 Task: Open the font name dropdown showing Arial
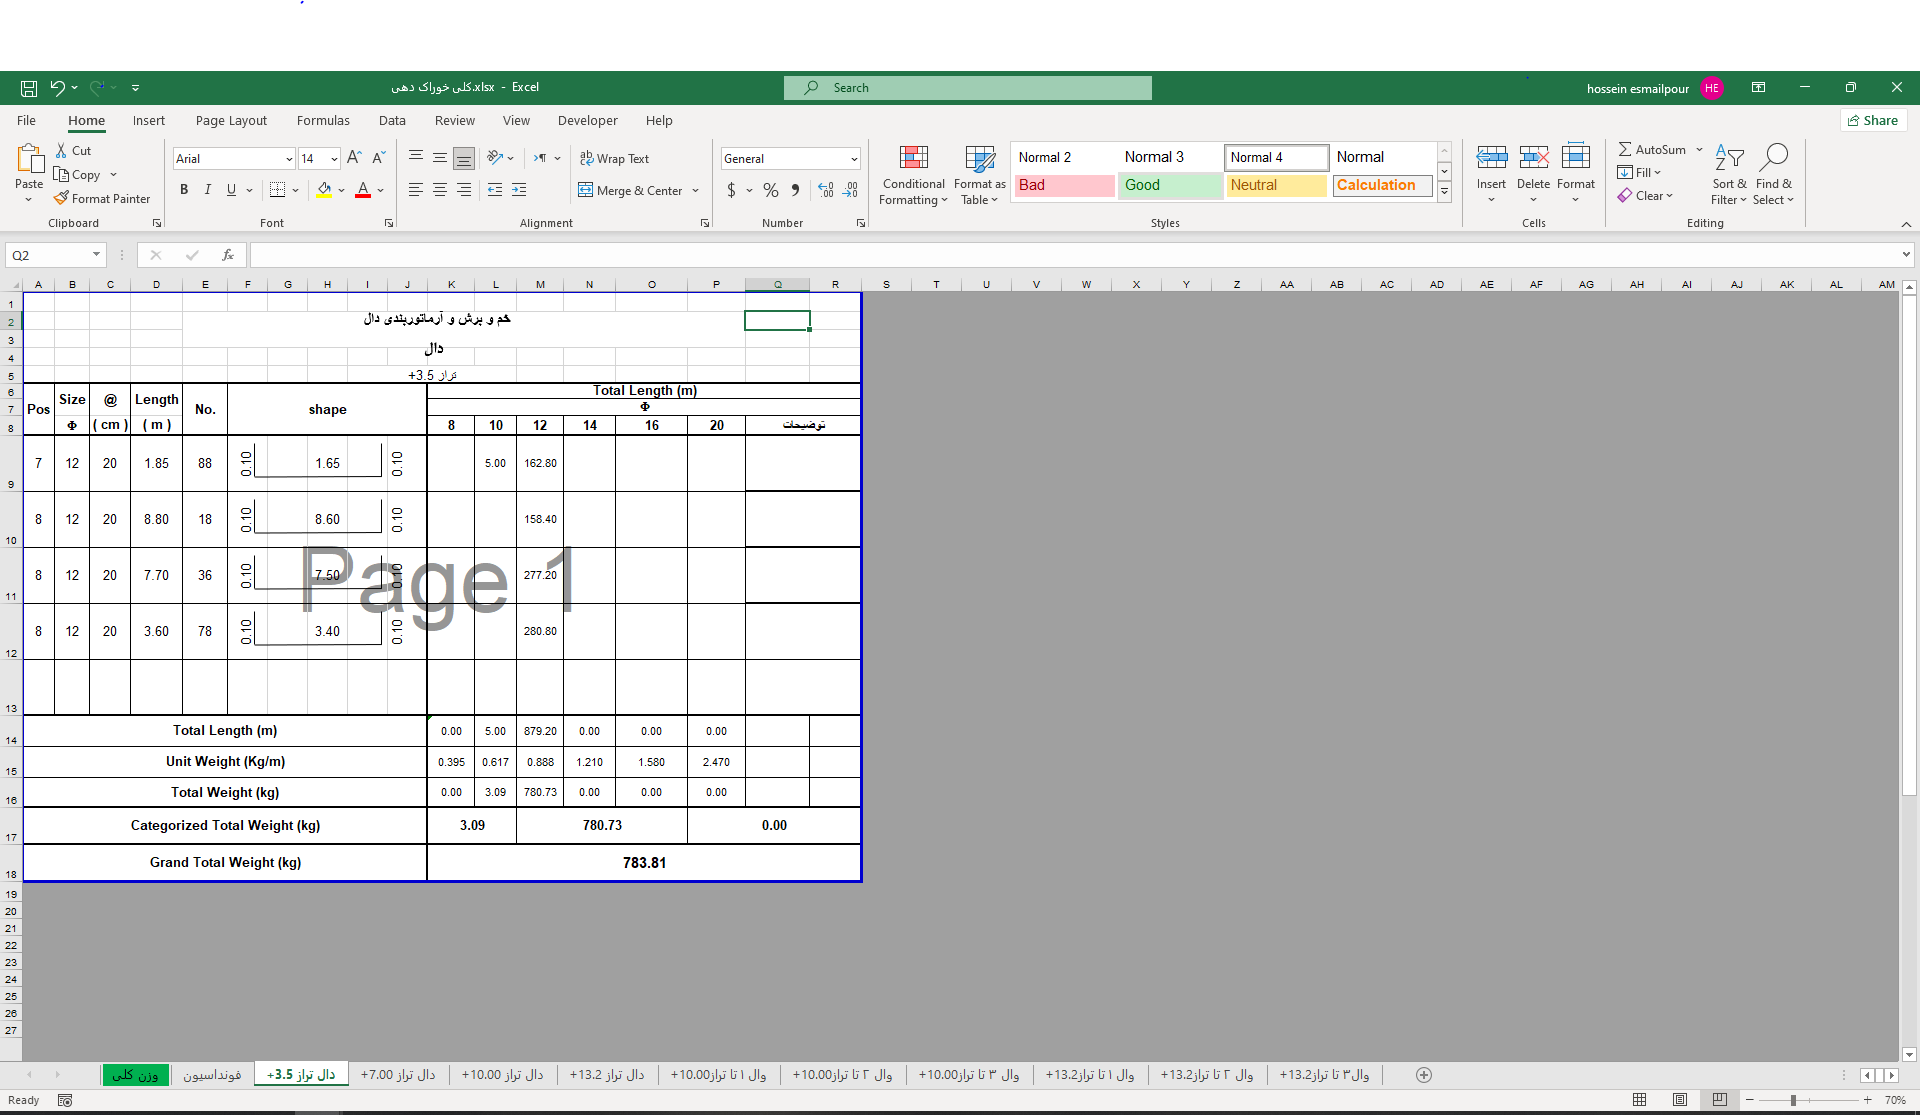point(289,159)
